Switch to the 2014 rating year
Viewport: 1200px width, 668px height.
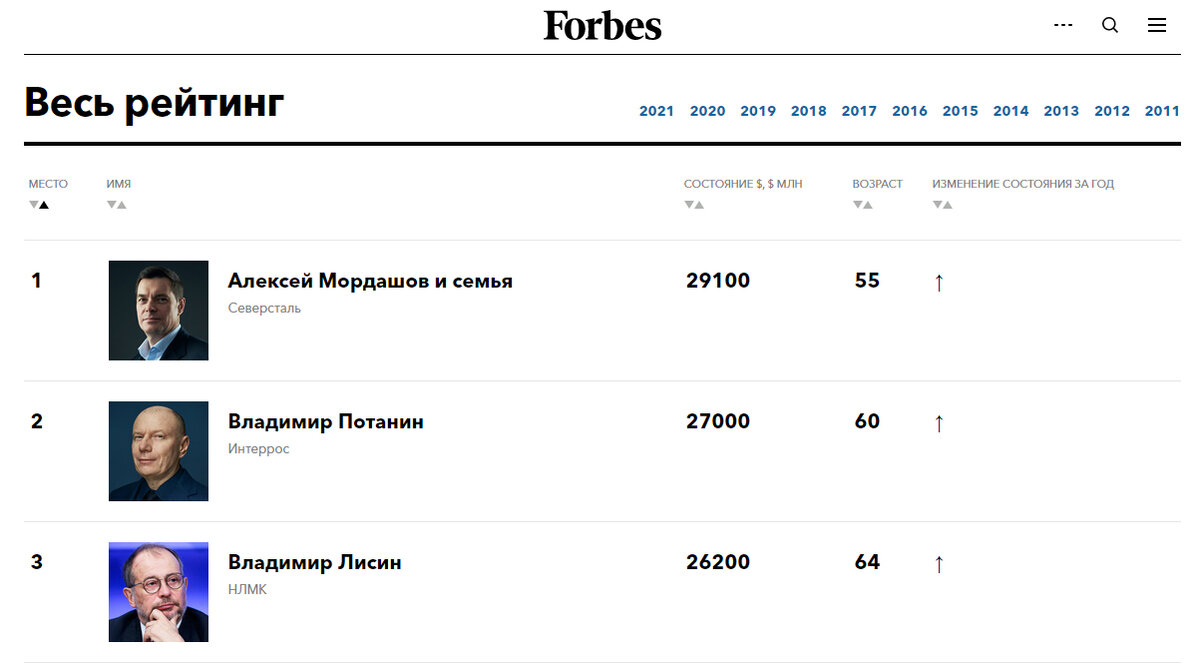[1011, 111]
